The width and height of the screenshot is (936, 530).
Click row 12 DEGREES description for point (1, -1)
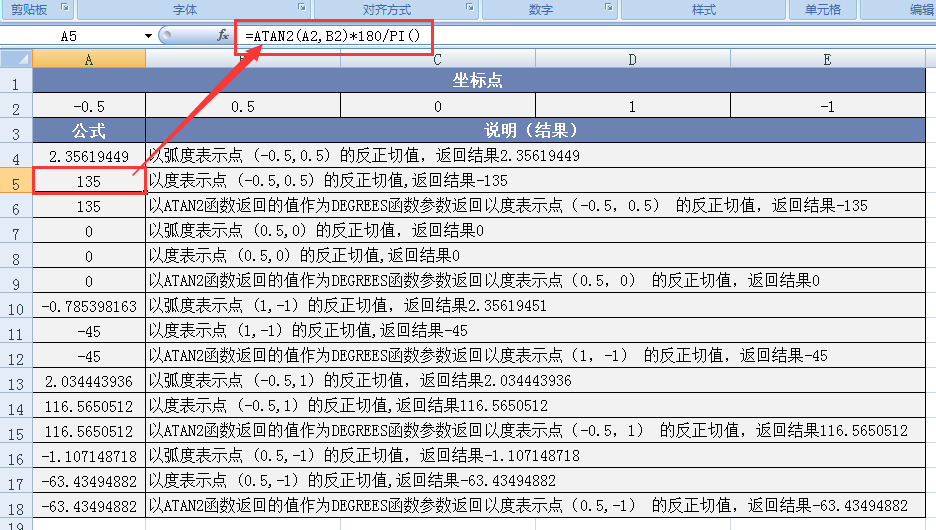[x=535, y=357]
